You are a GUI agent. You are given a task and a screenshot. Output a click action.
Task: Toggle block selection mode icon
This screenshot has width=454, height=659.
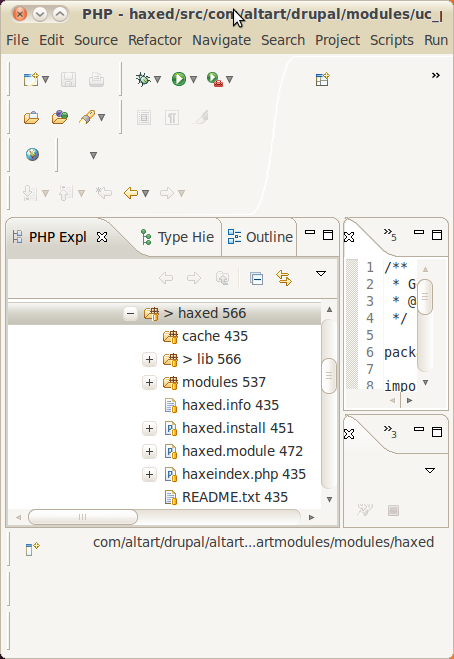(144, 117)
